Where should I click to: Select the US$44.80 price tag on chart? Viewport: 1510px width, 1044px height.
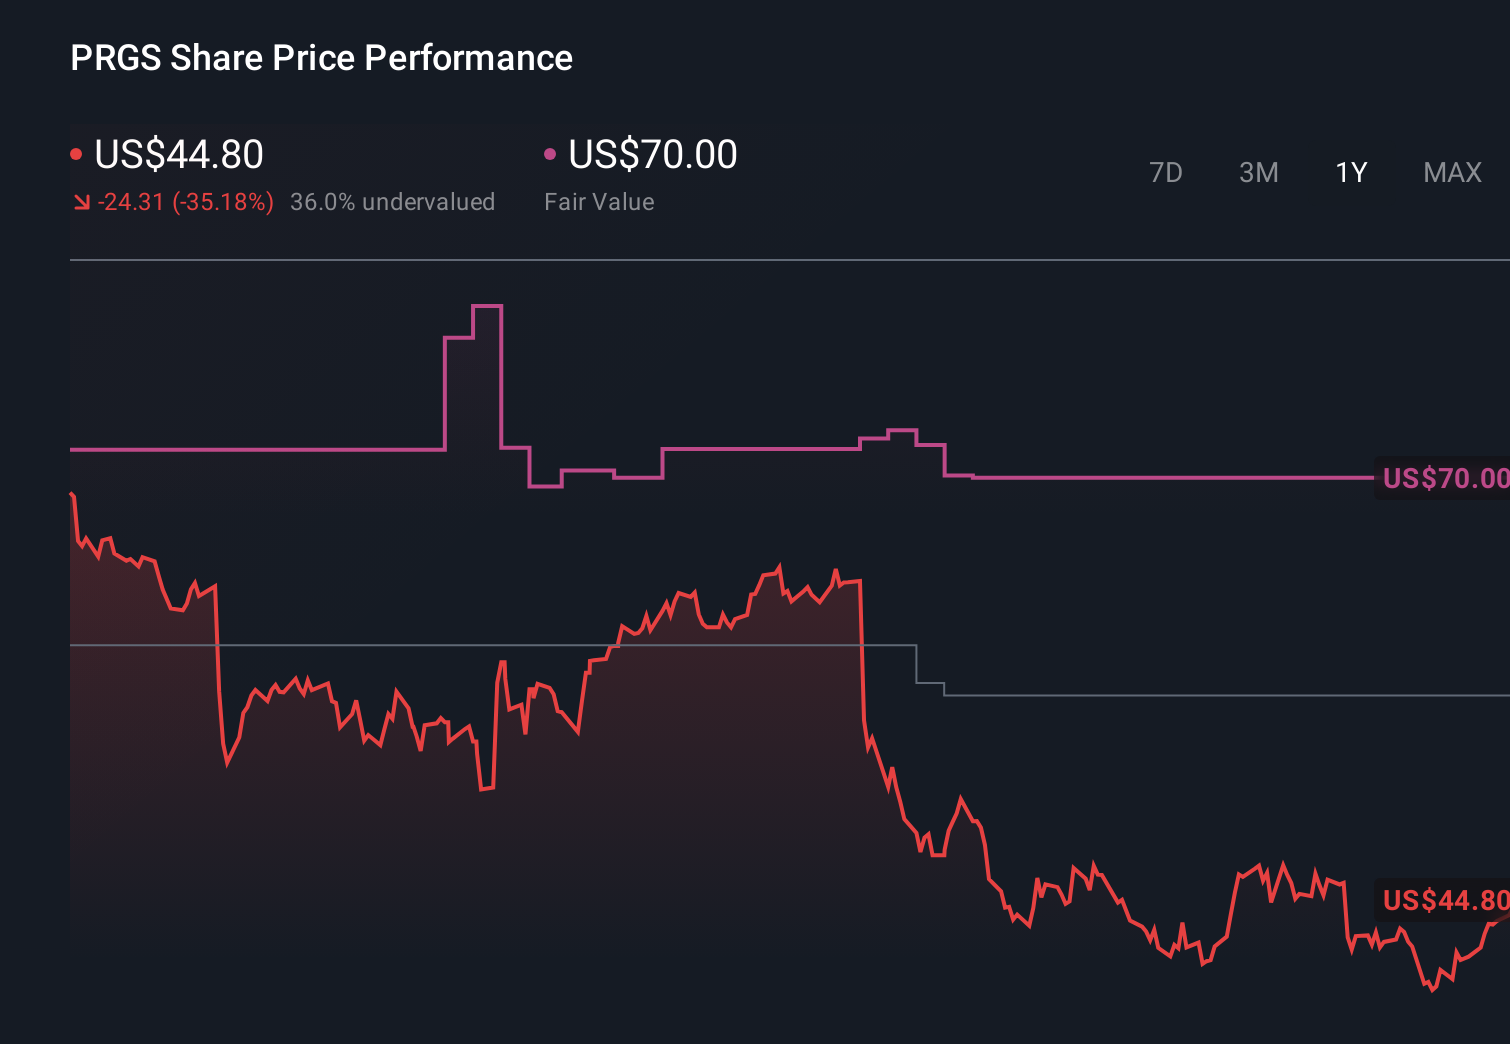coord(1443,901)
